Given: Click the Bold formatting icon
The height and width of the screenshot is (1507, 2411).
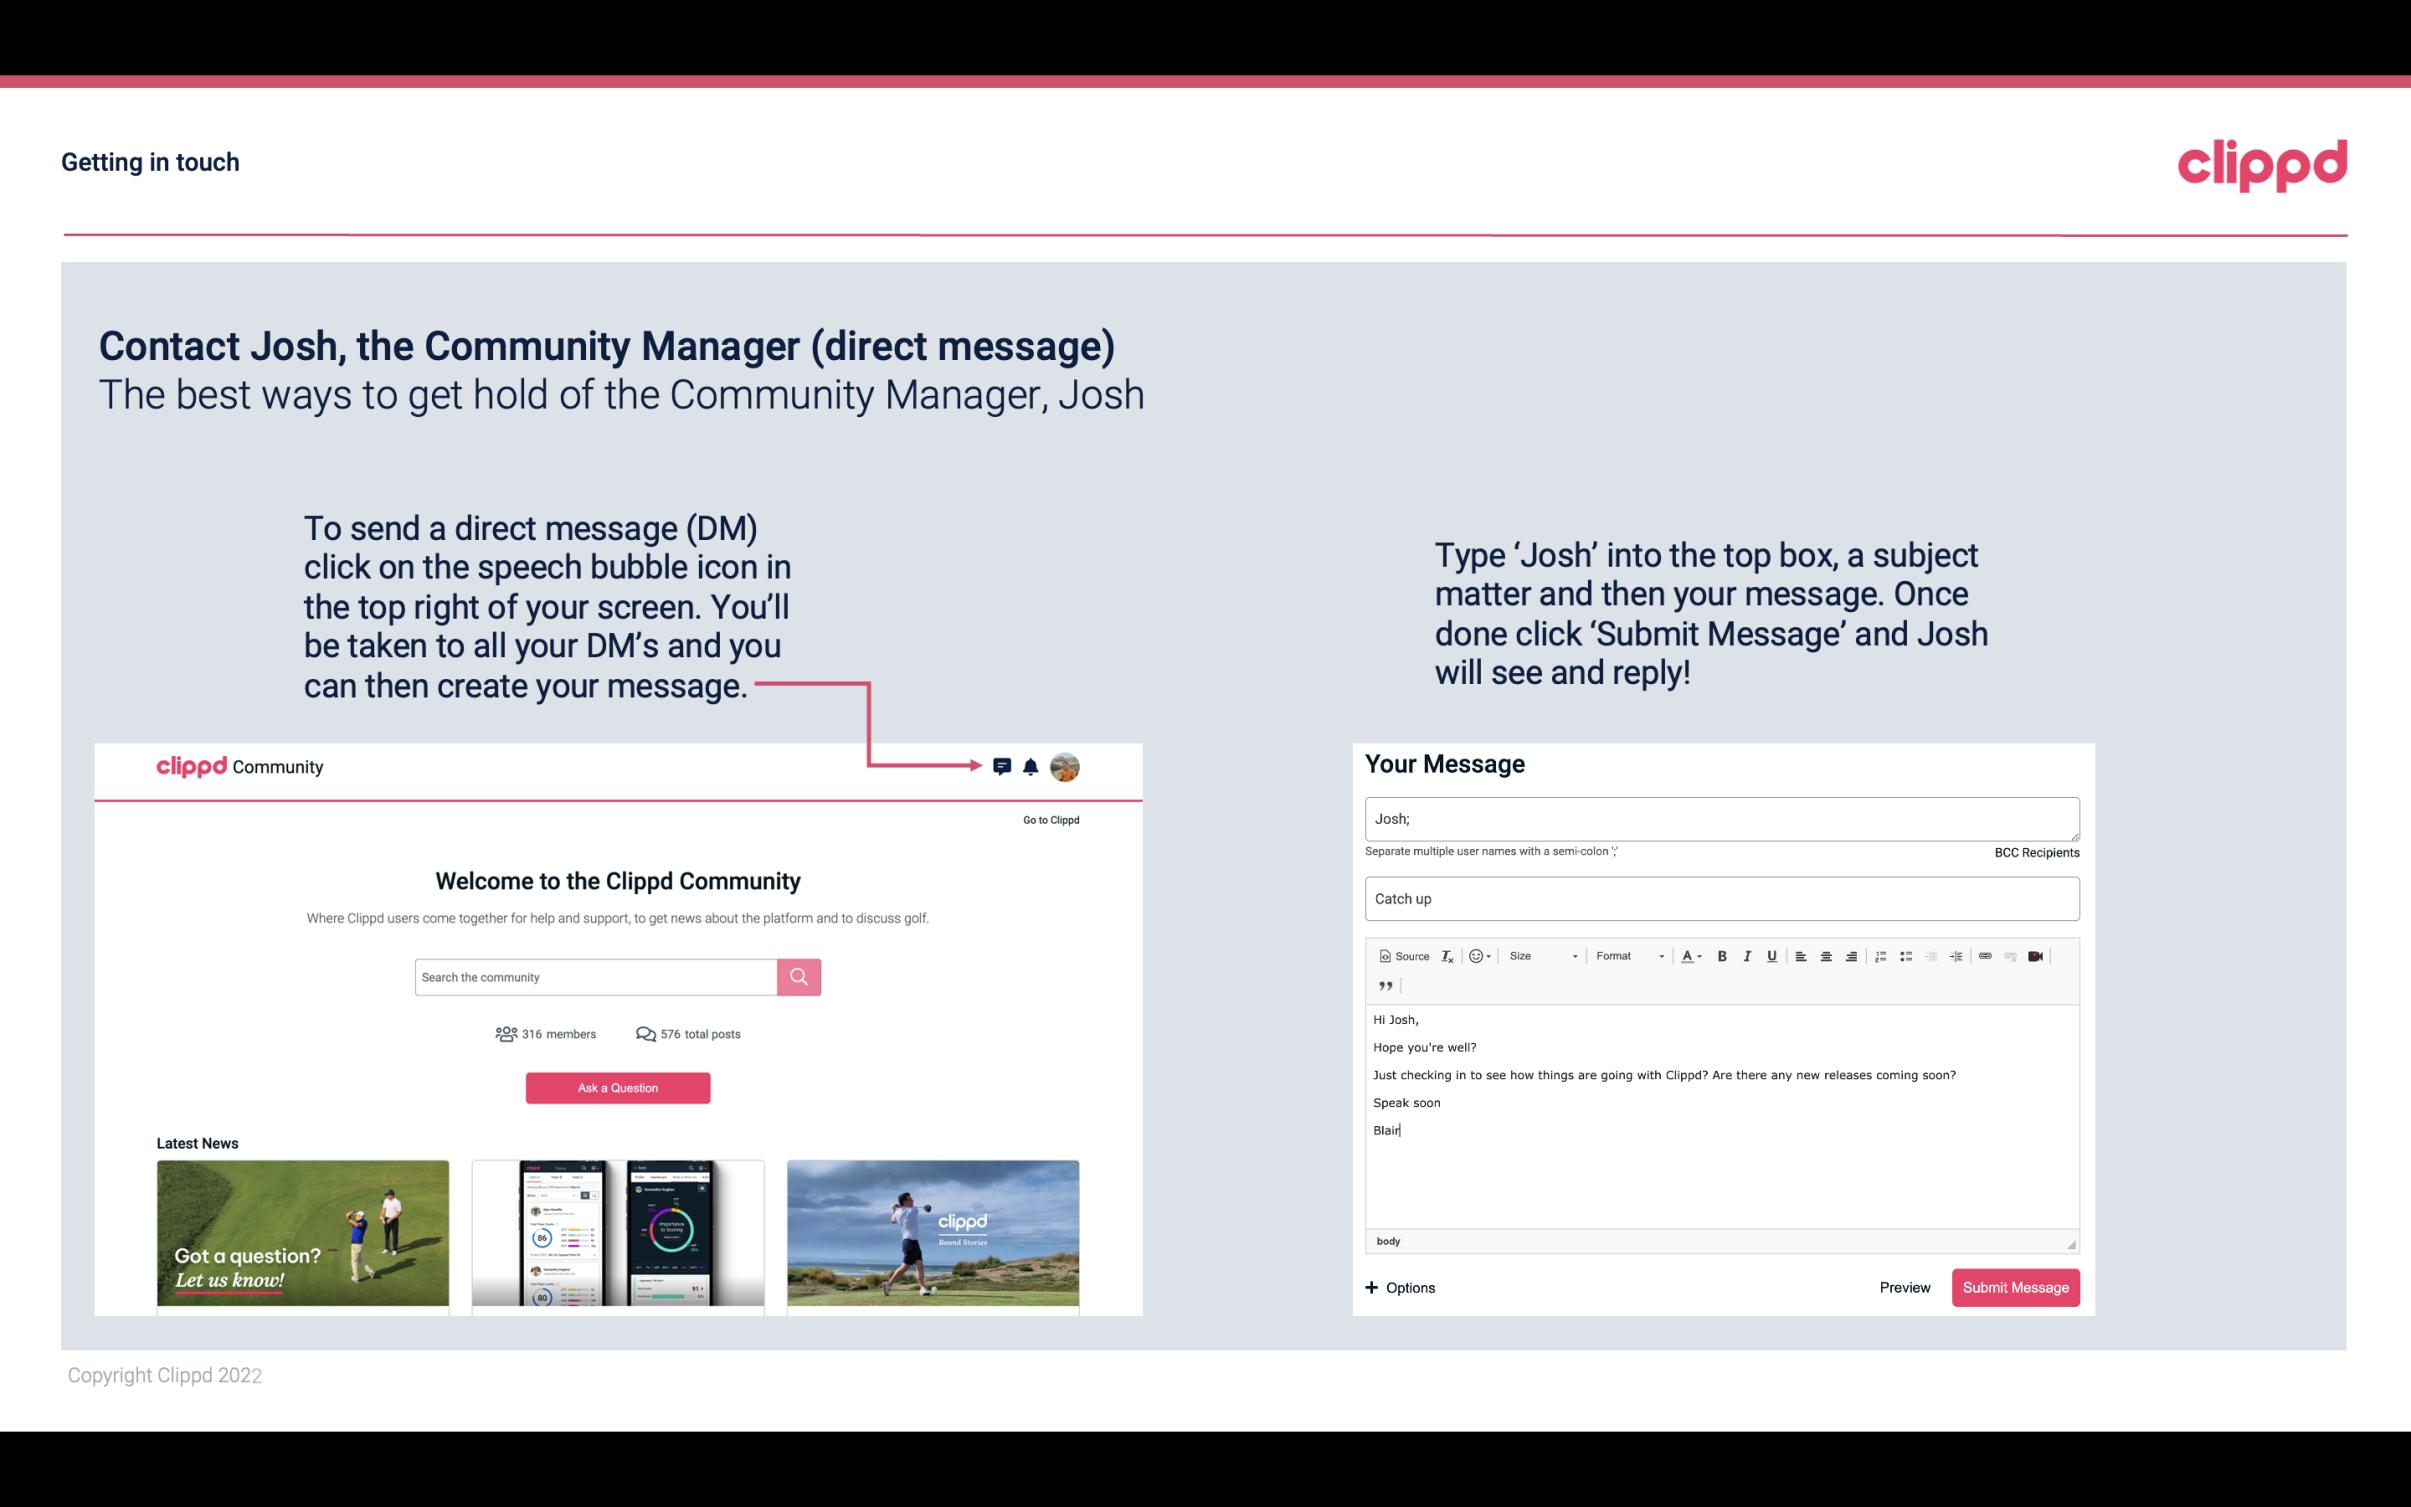Looking at the screenshot, I should 1720,955.
